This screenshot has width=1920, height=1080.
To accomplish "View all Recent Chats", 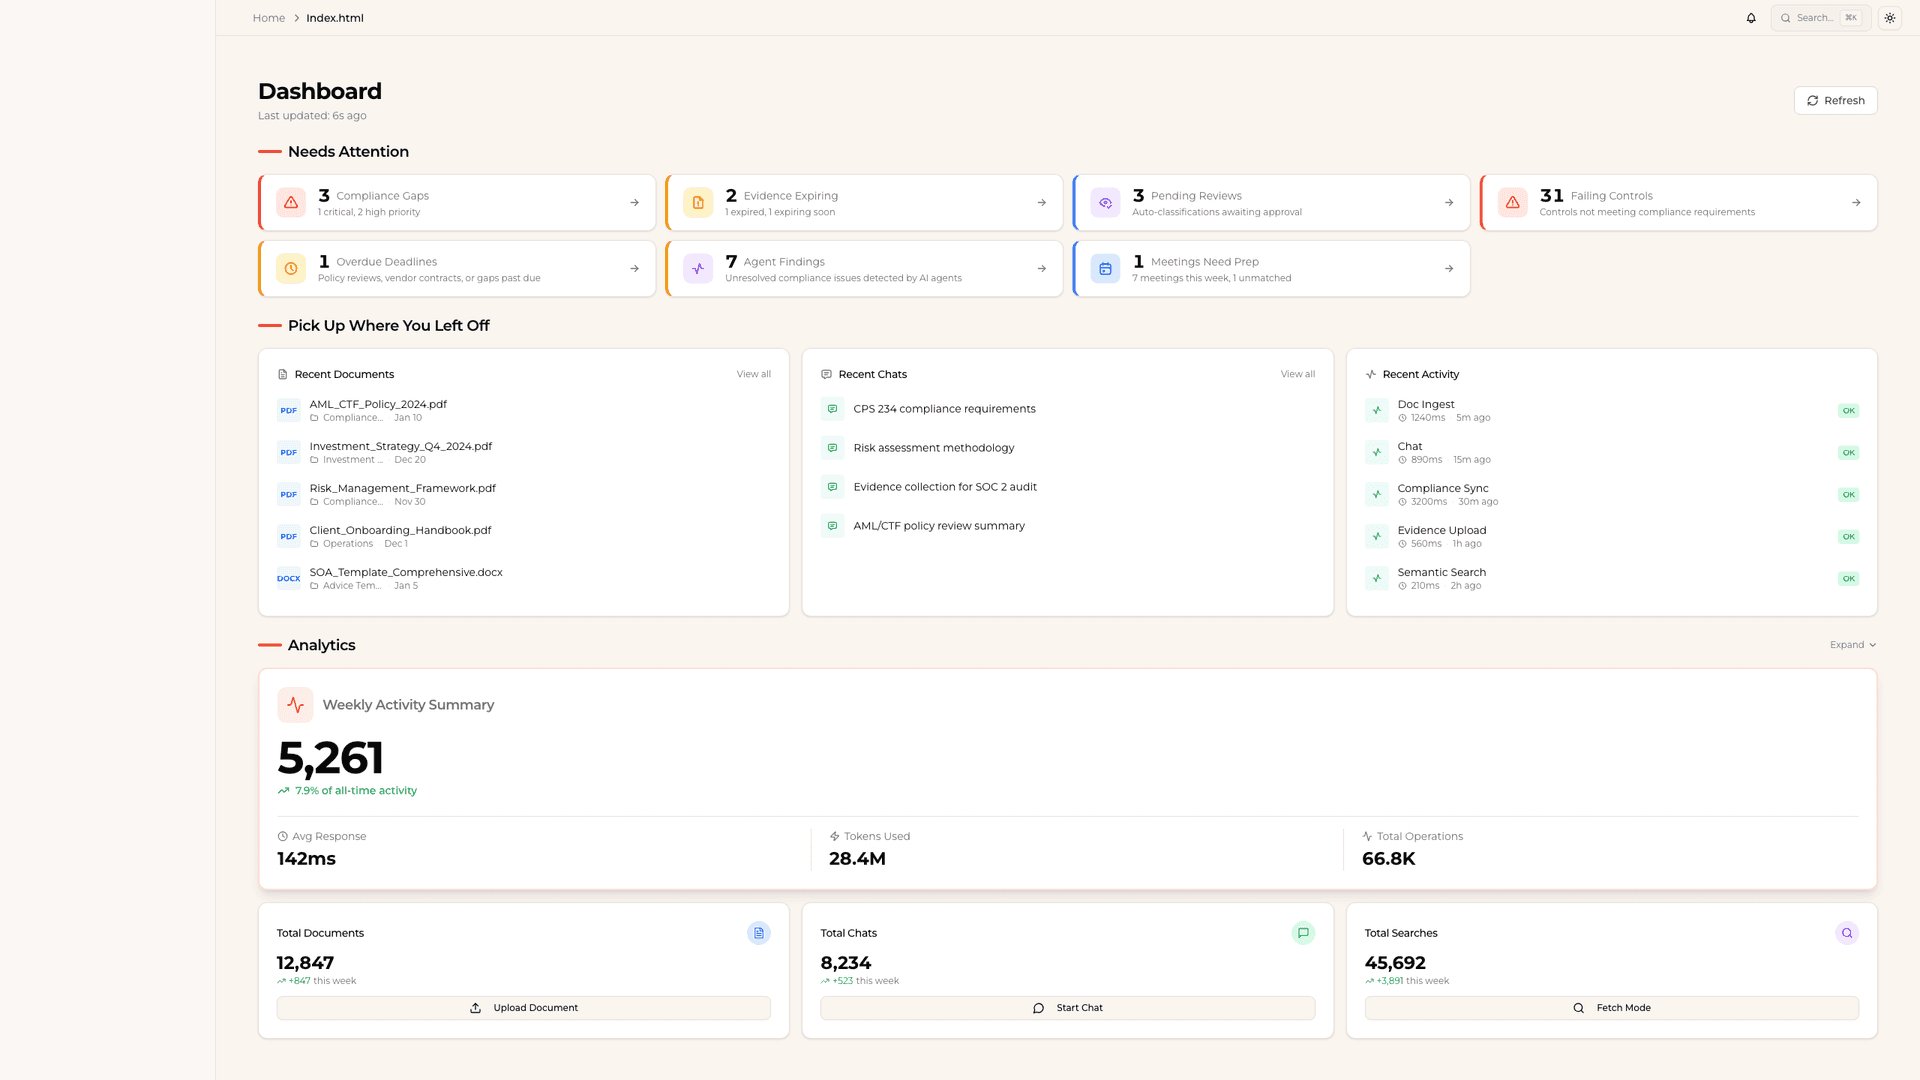I will pyautogui.click(x=1297, y=374).
